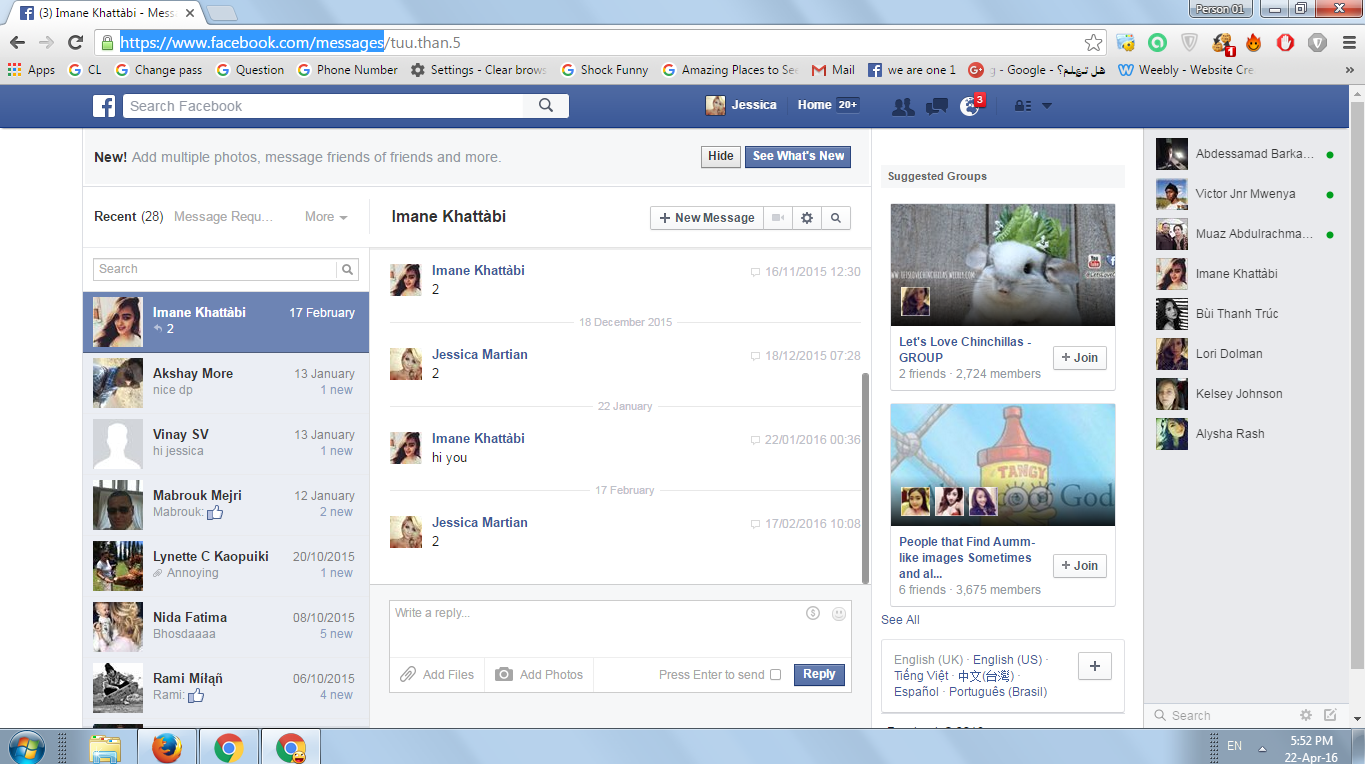
Task: Click the See All link
Action: point(900,620)
